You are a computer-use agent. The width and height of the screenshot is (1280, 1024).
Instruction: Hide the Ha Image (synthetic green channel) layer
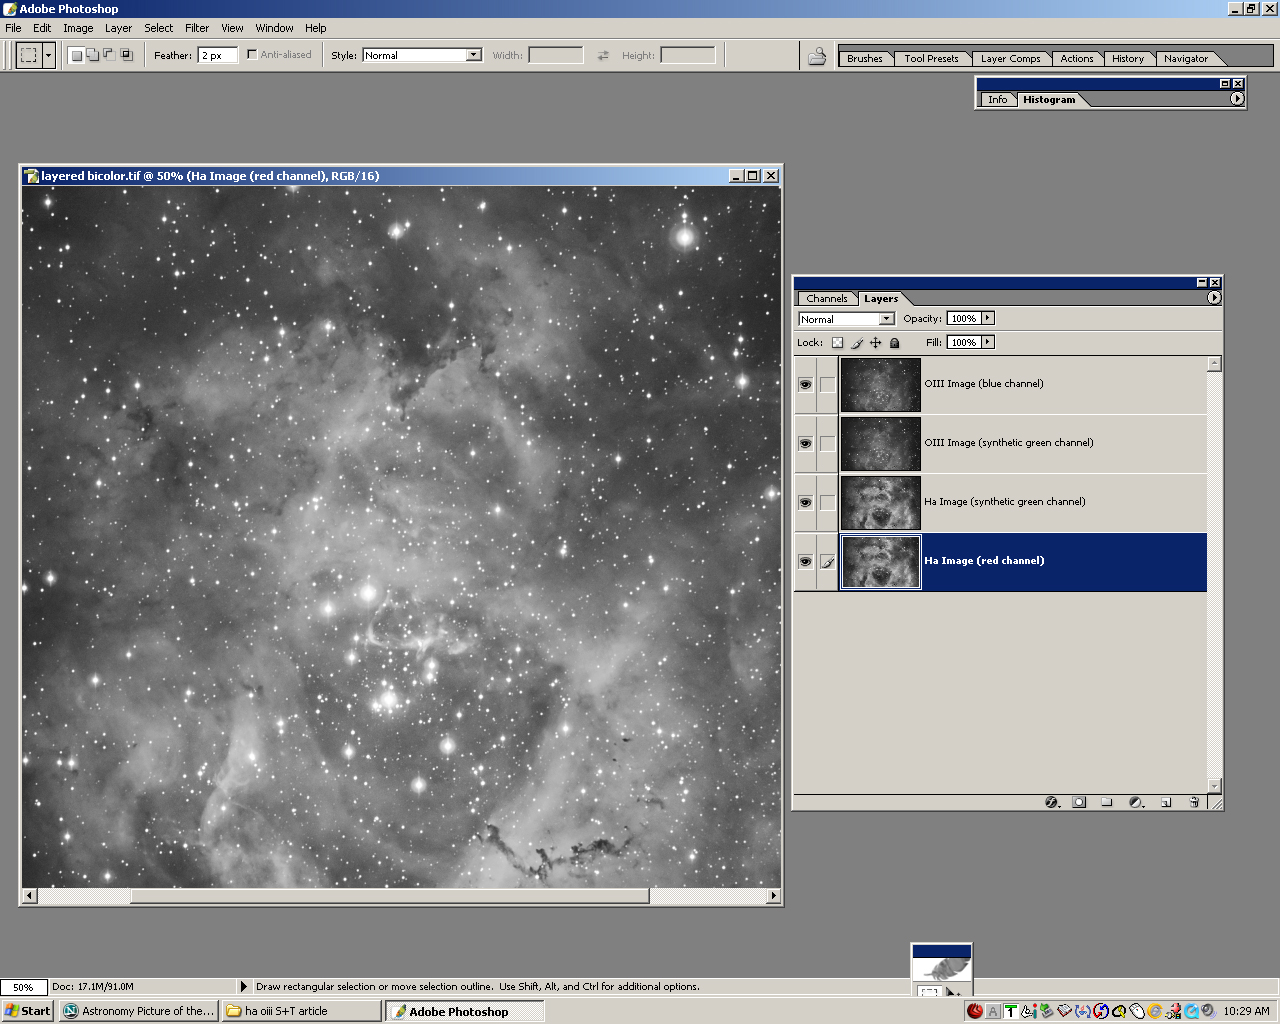[805, 503]
